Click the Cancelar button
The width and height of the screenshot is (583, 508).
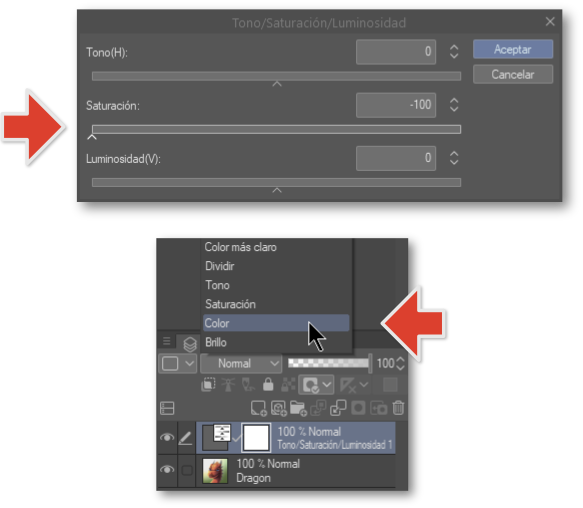(513, 74)
